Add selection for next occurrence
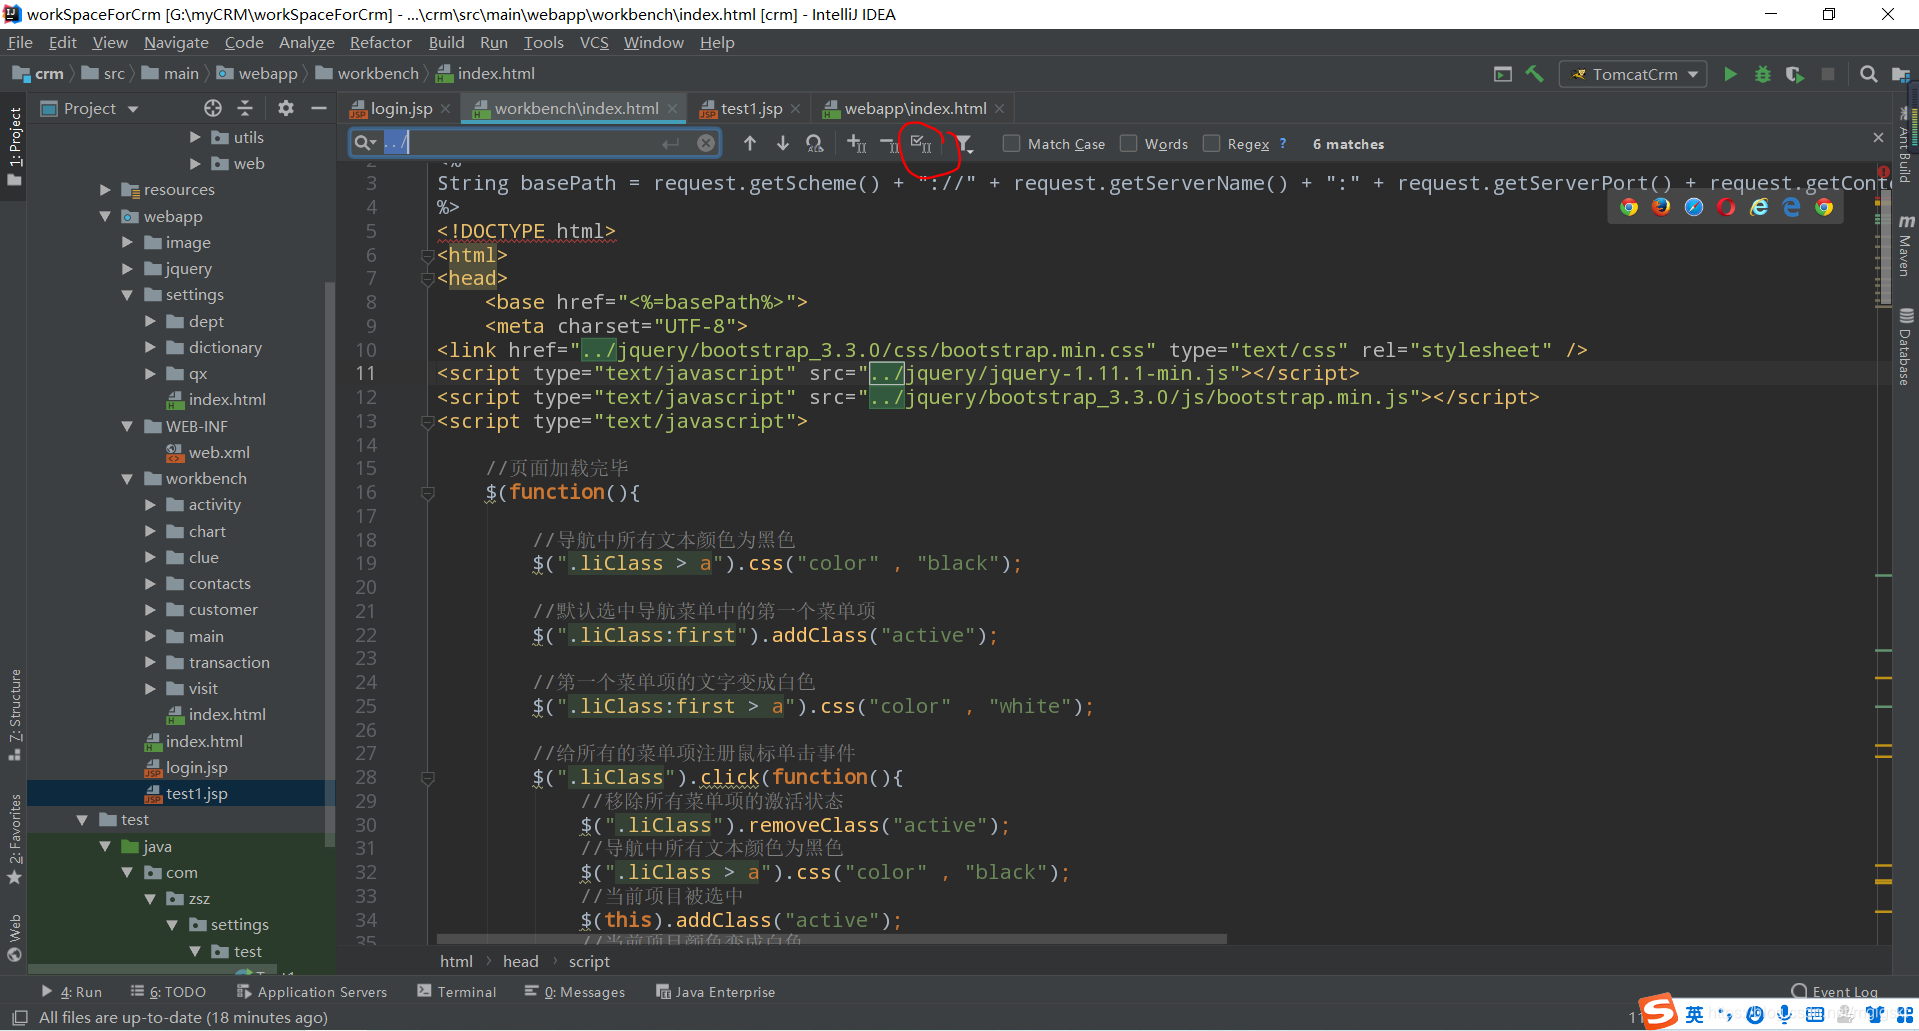This screenshot has width=1919, height=1031. pos(857,144)
